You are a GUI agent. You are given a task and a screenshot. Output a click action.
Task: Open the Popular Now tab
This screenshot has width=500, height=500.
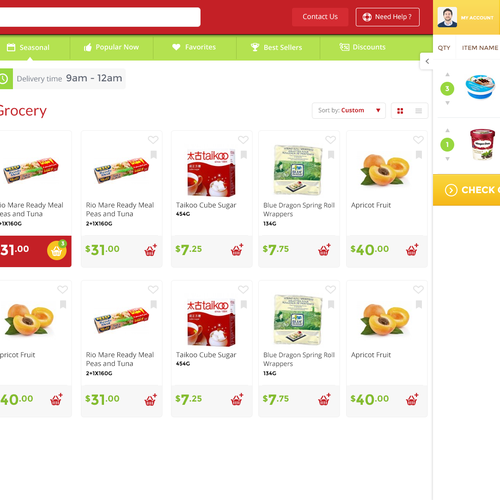pos(111,47)
